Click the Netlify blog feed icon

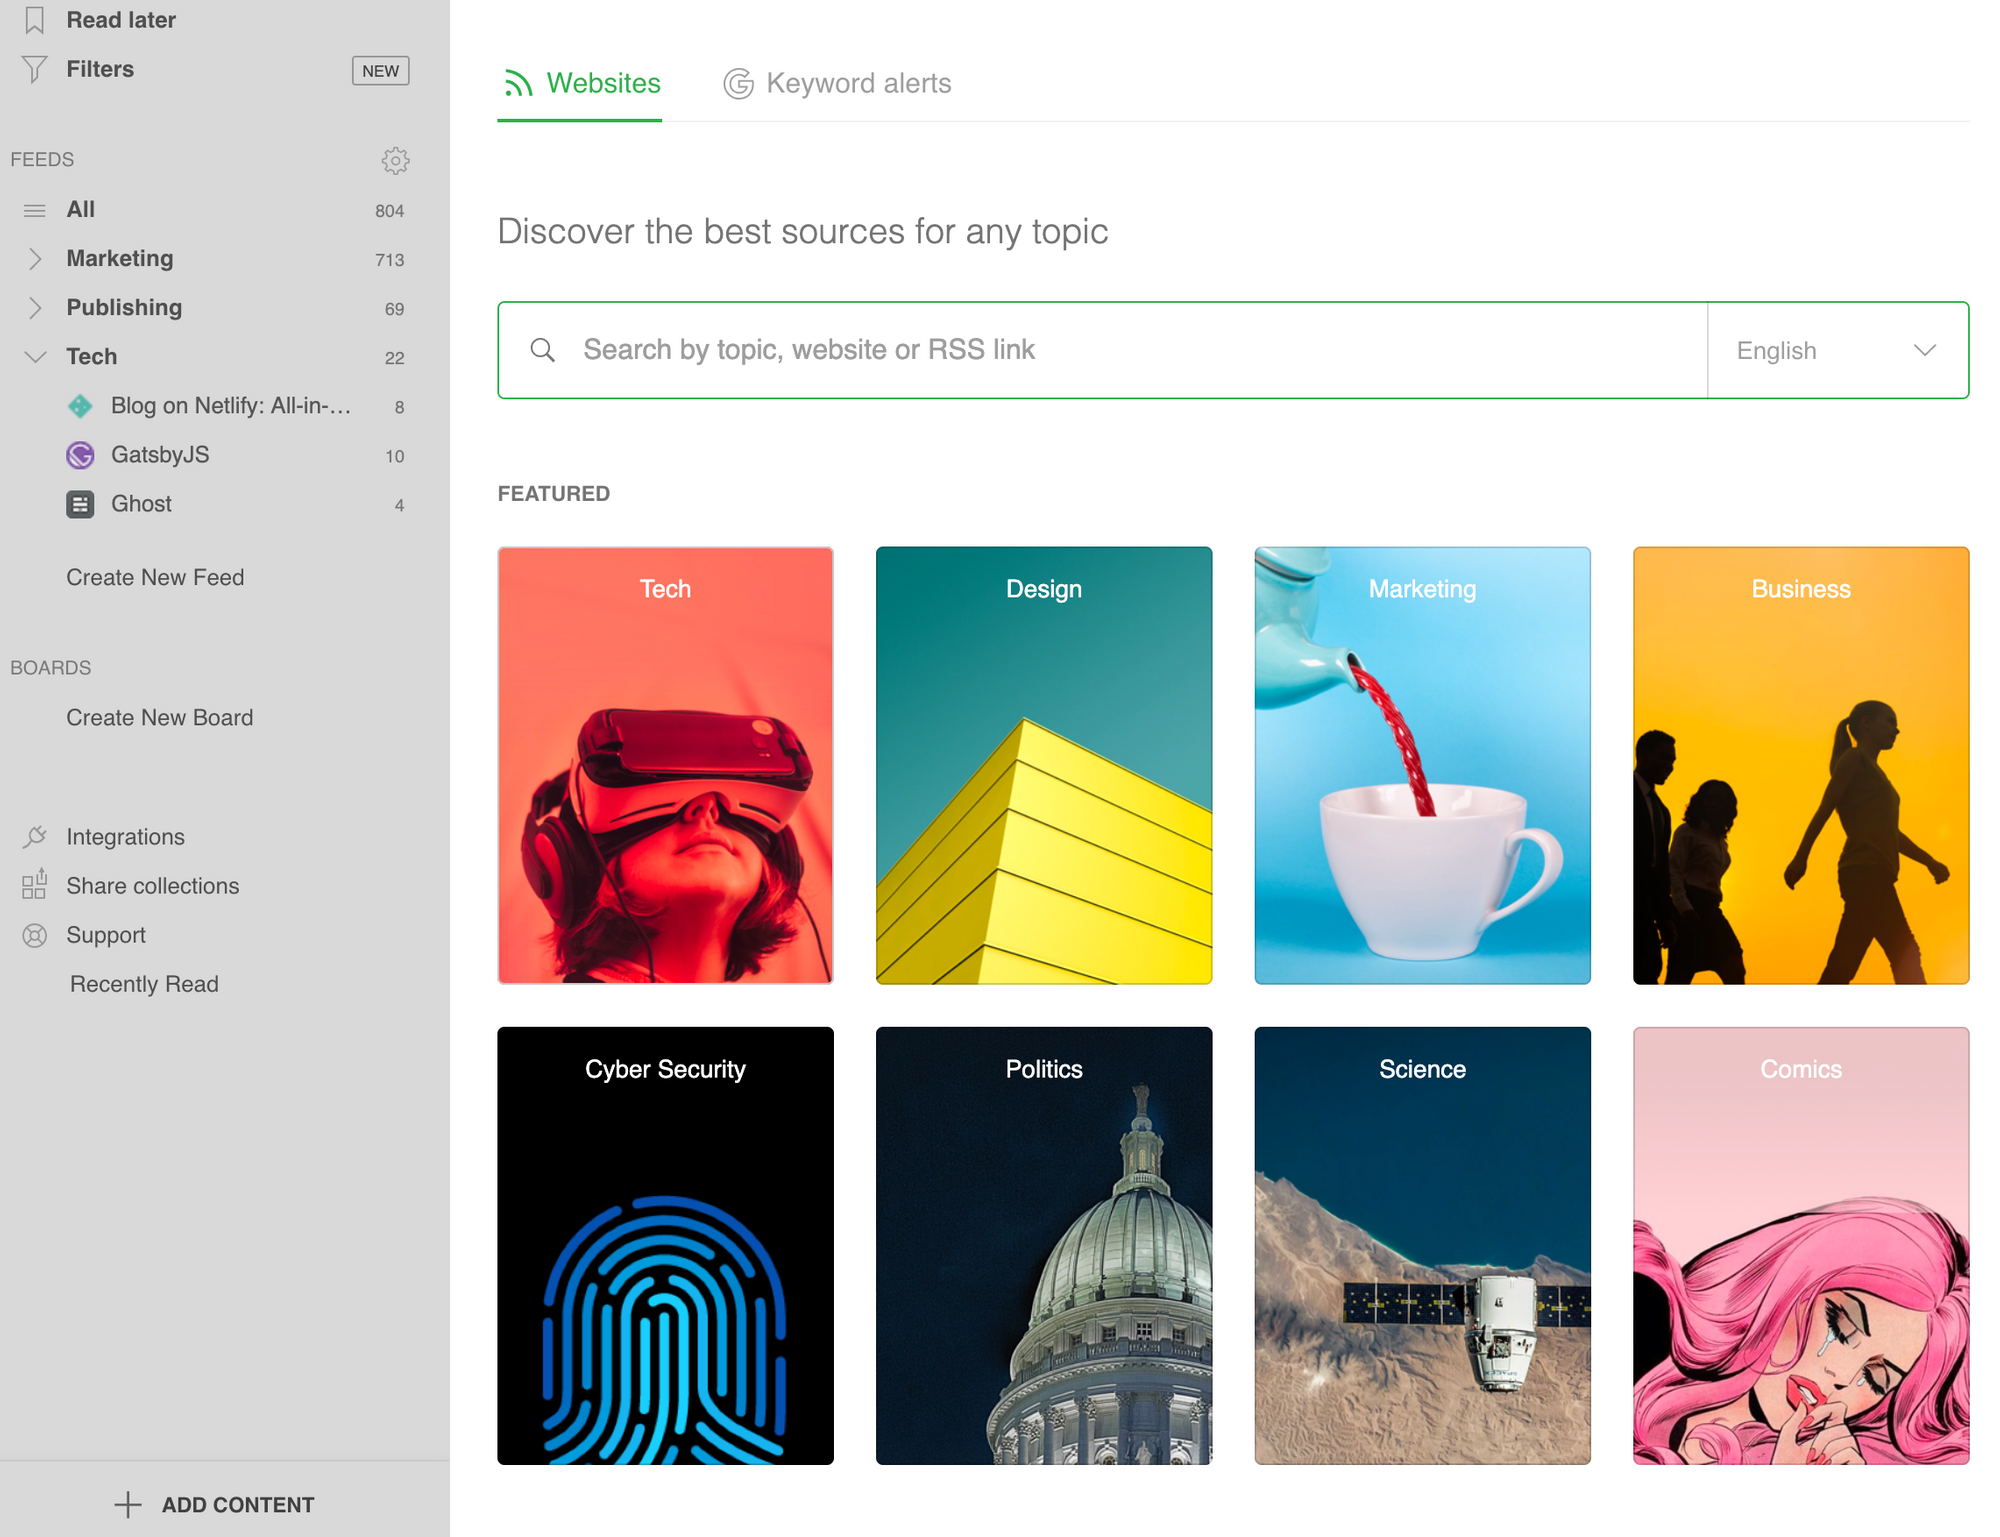[80, 406]
